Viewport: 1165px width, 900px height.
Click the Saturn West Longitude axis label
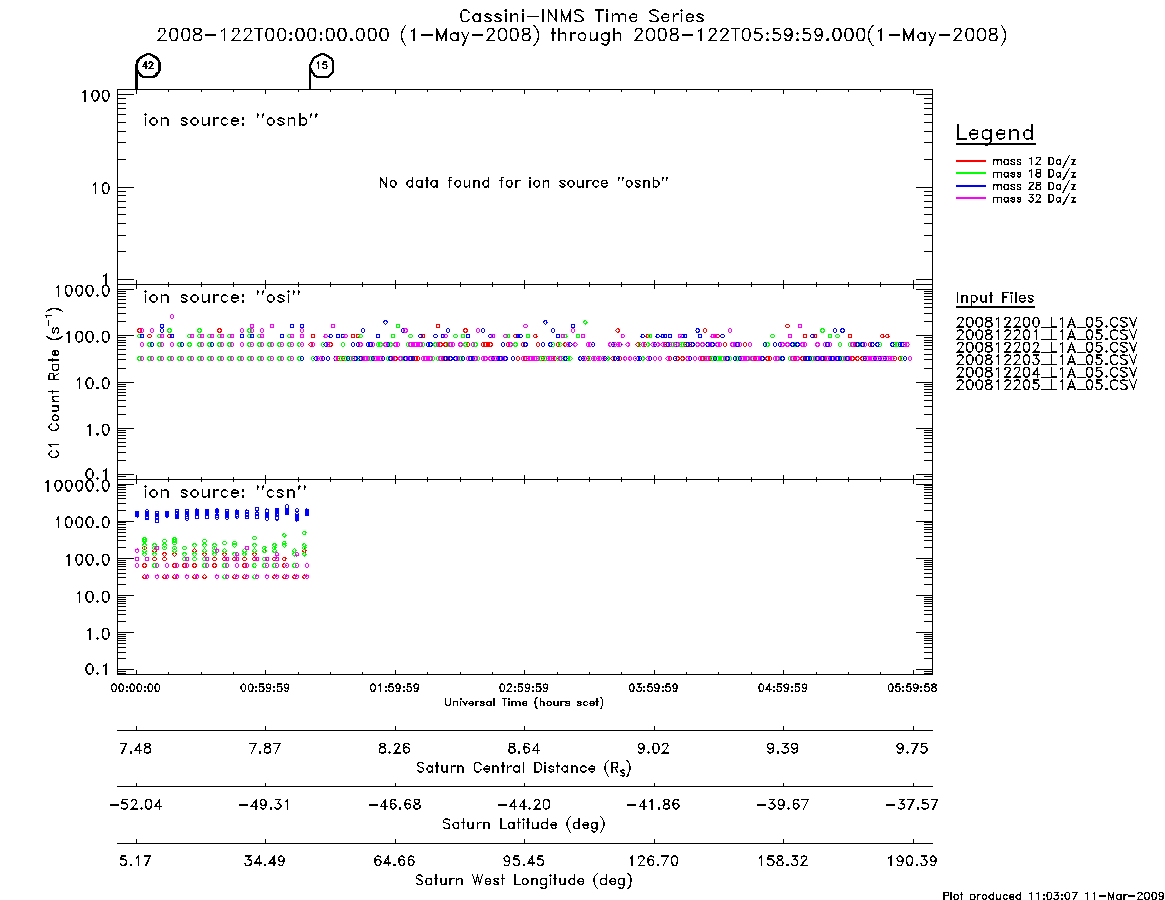point(524,880)
